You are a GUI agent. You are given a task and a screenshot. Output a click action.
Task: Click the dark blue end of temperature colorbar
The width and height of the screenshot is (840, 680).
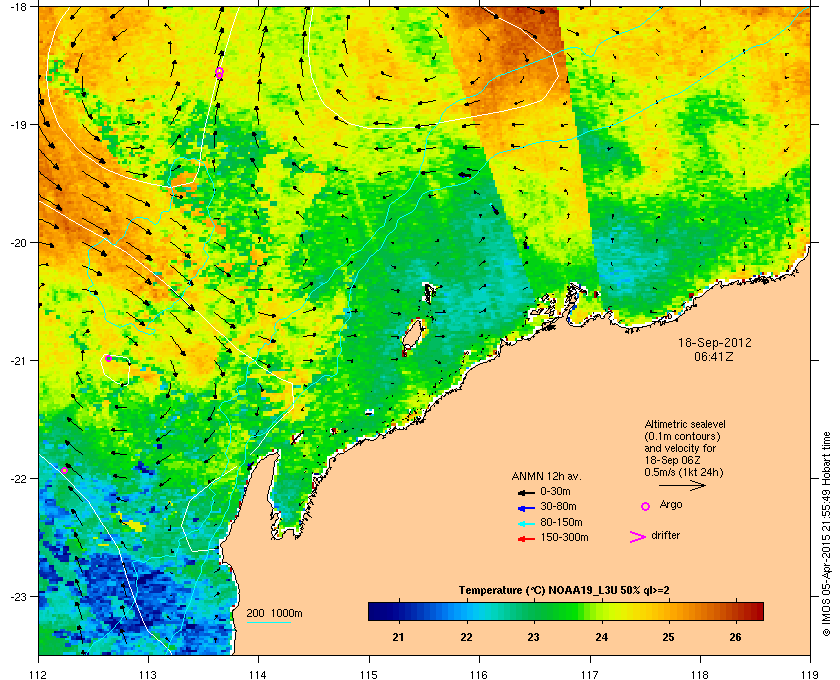377,611
